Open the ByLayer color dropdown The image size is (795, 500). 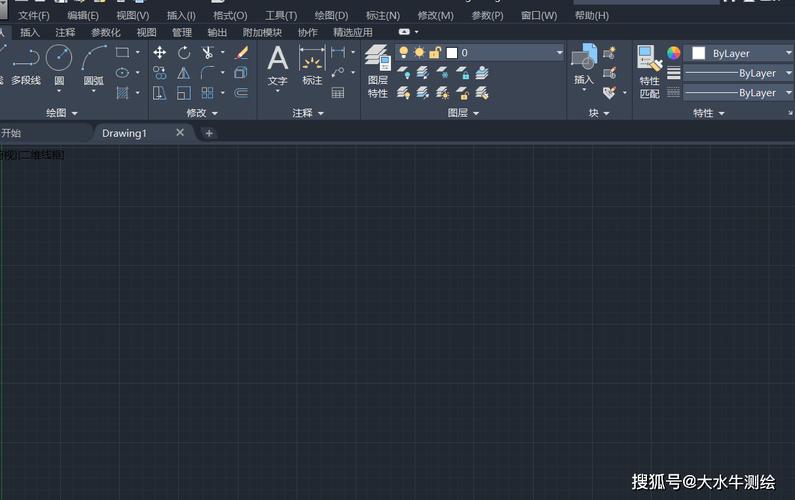[x=742, y=53]
